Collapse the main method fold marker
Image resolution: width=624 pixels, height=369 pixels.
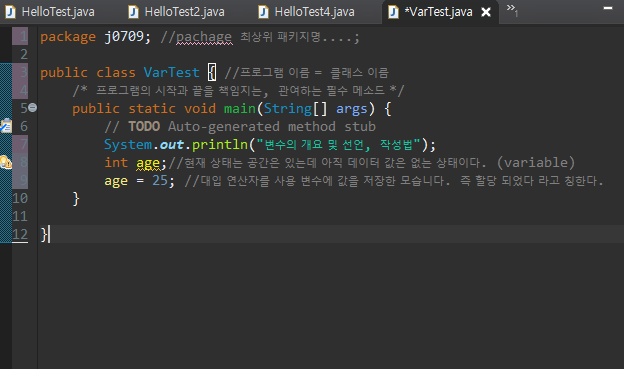33,107
